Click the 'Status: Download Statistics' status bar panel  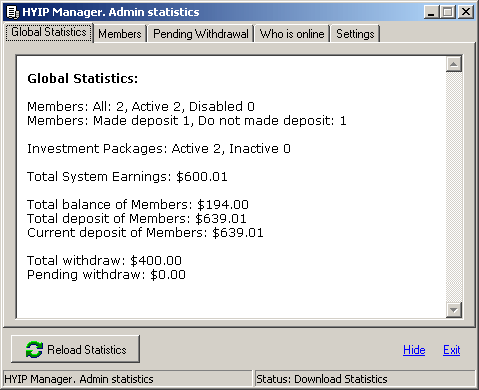click(365, 379)
